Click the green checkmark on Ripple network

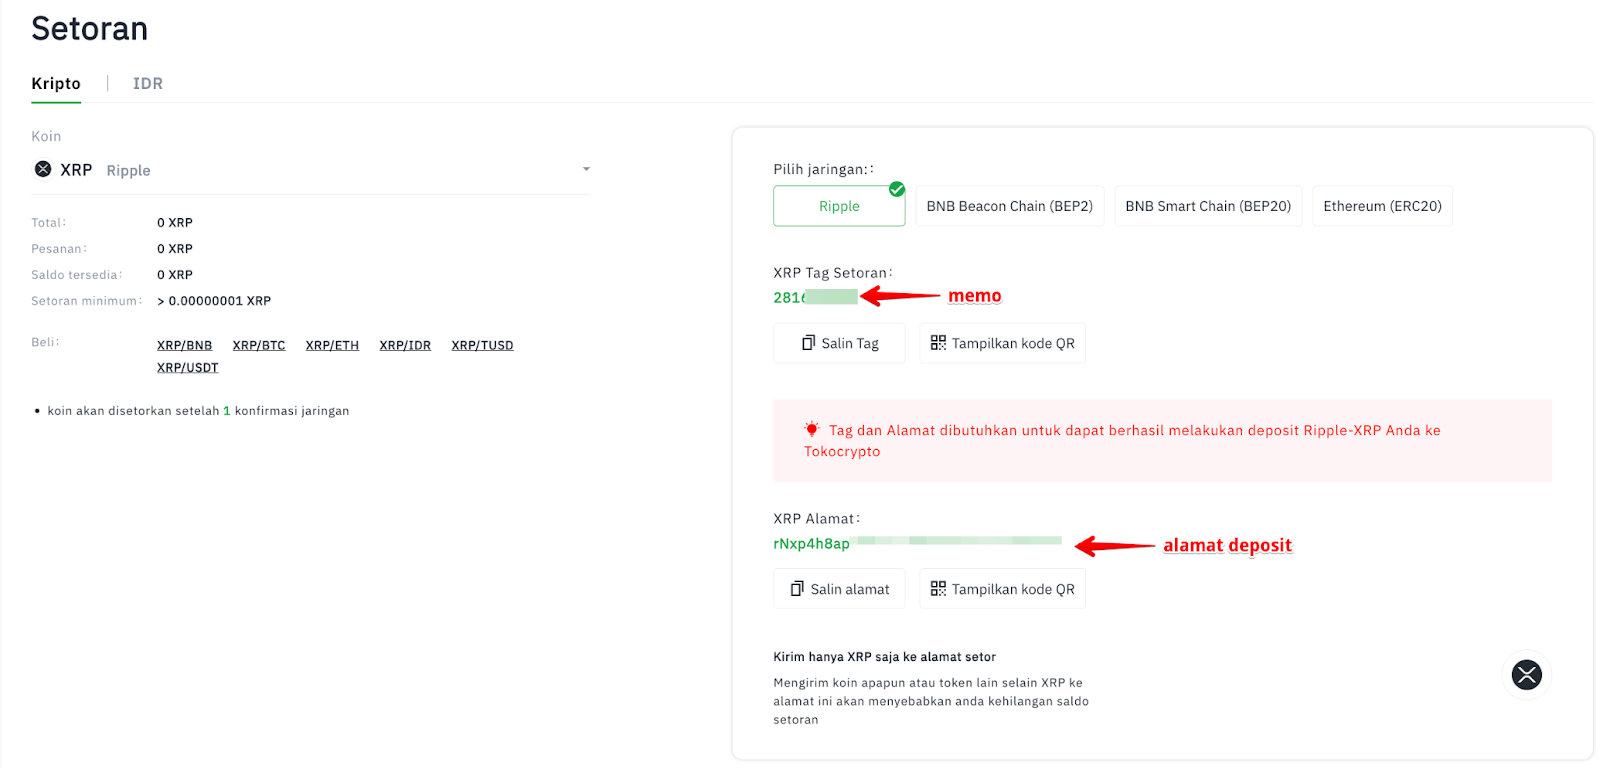click(897, 189)
